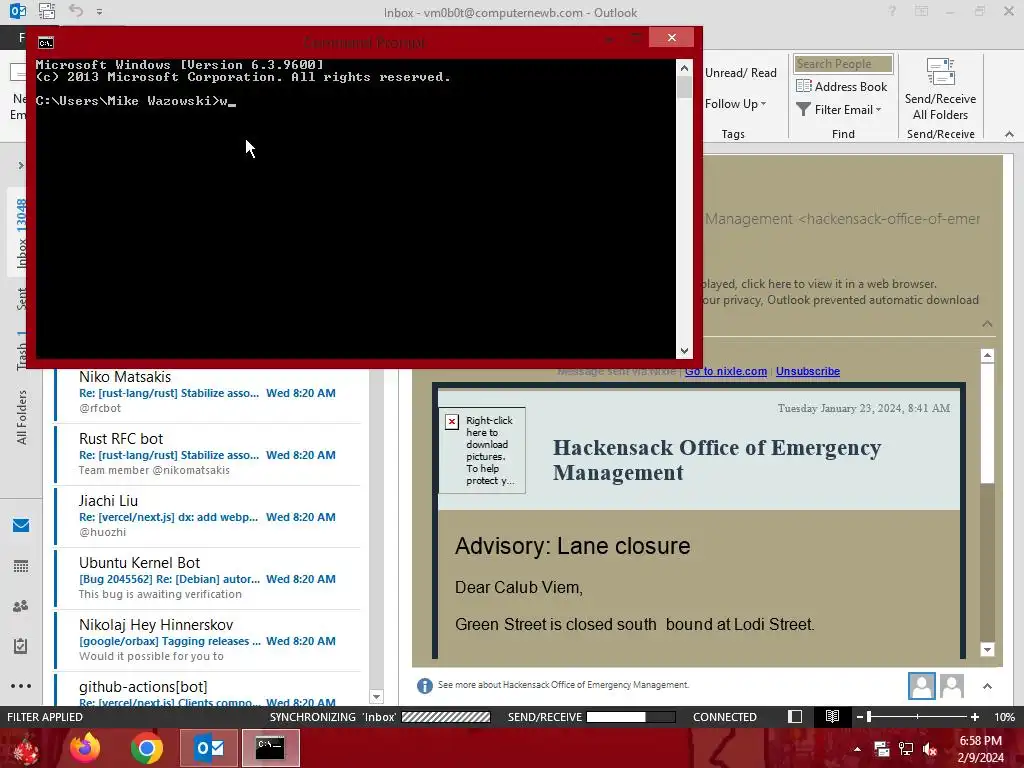Open more navigation options ellipsis
The width and height of the screenshot is (1024, 768).
[x=21, y=686]
